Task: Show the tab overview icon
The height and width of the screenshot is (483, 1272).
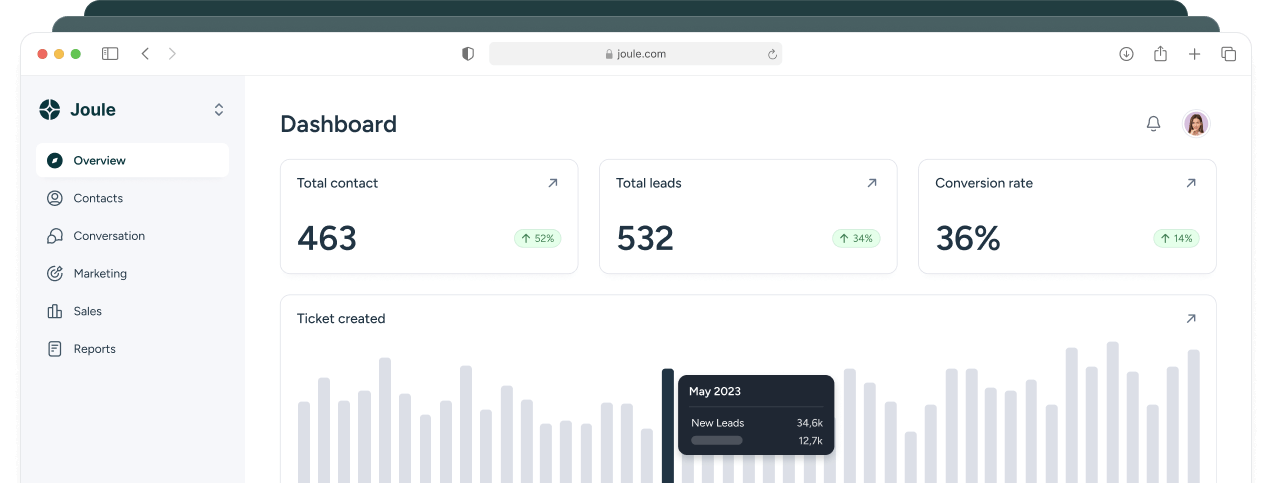Action: coord(1228,54)
